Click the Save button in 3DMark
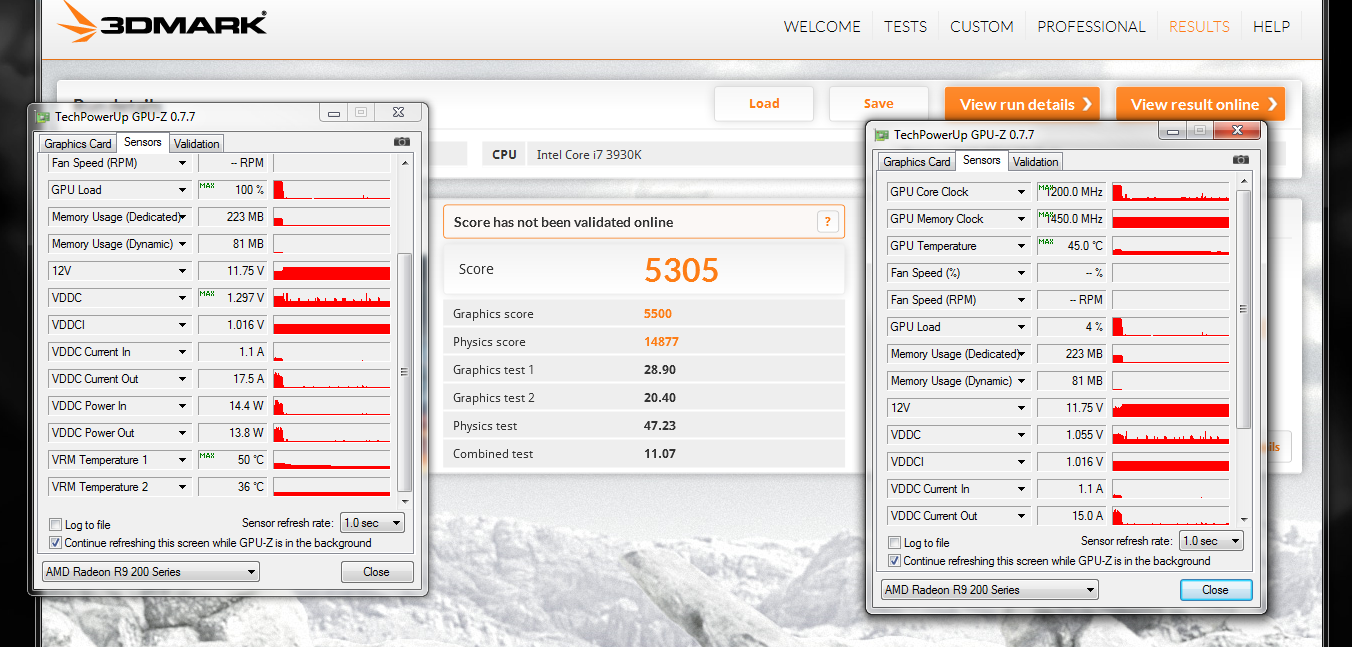Image resolution: width=1352 pixels, height=647 pixels. click(x=878, y=104)
